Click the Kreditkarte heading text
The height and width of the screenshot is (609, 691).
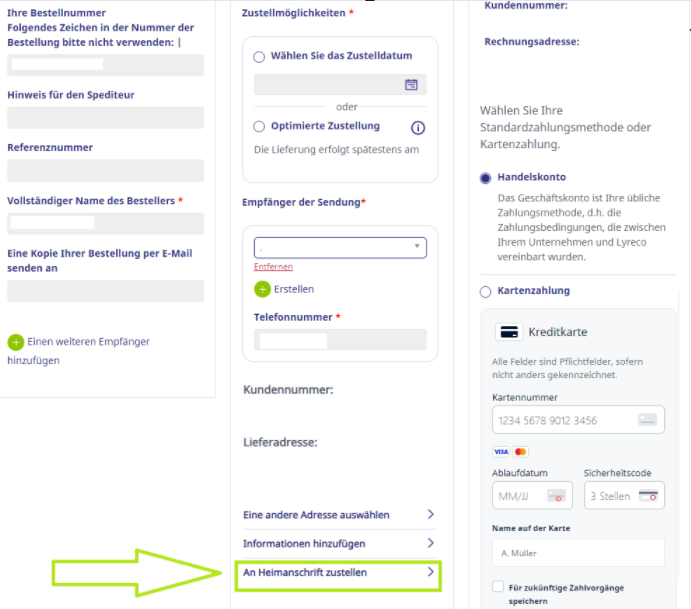pos(558,332)
